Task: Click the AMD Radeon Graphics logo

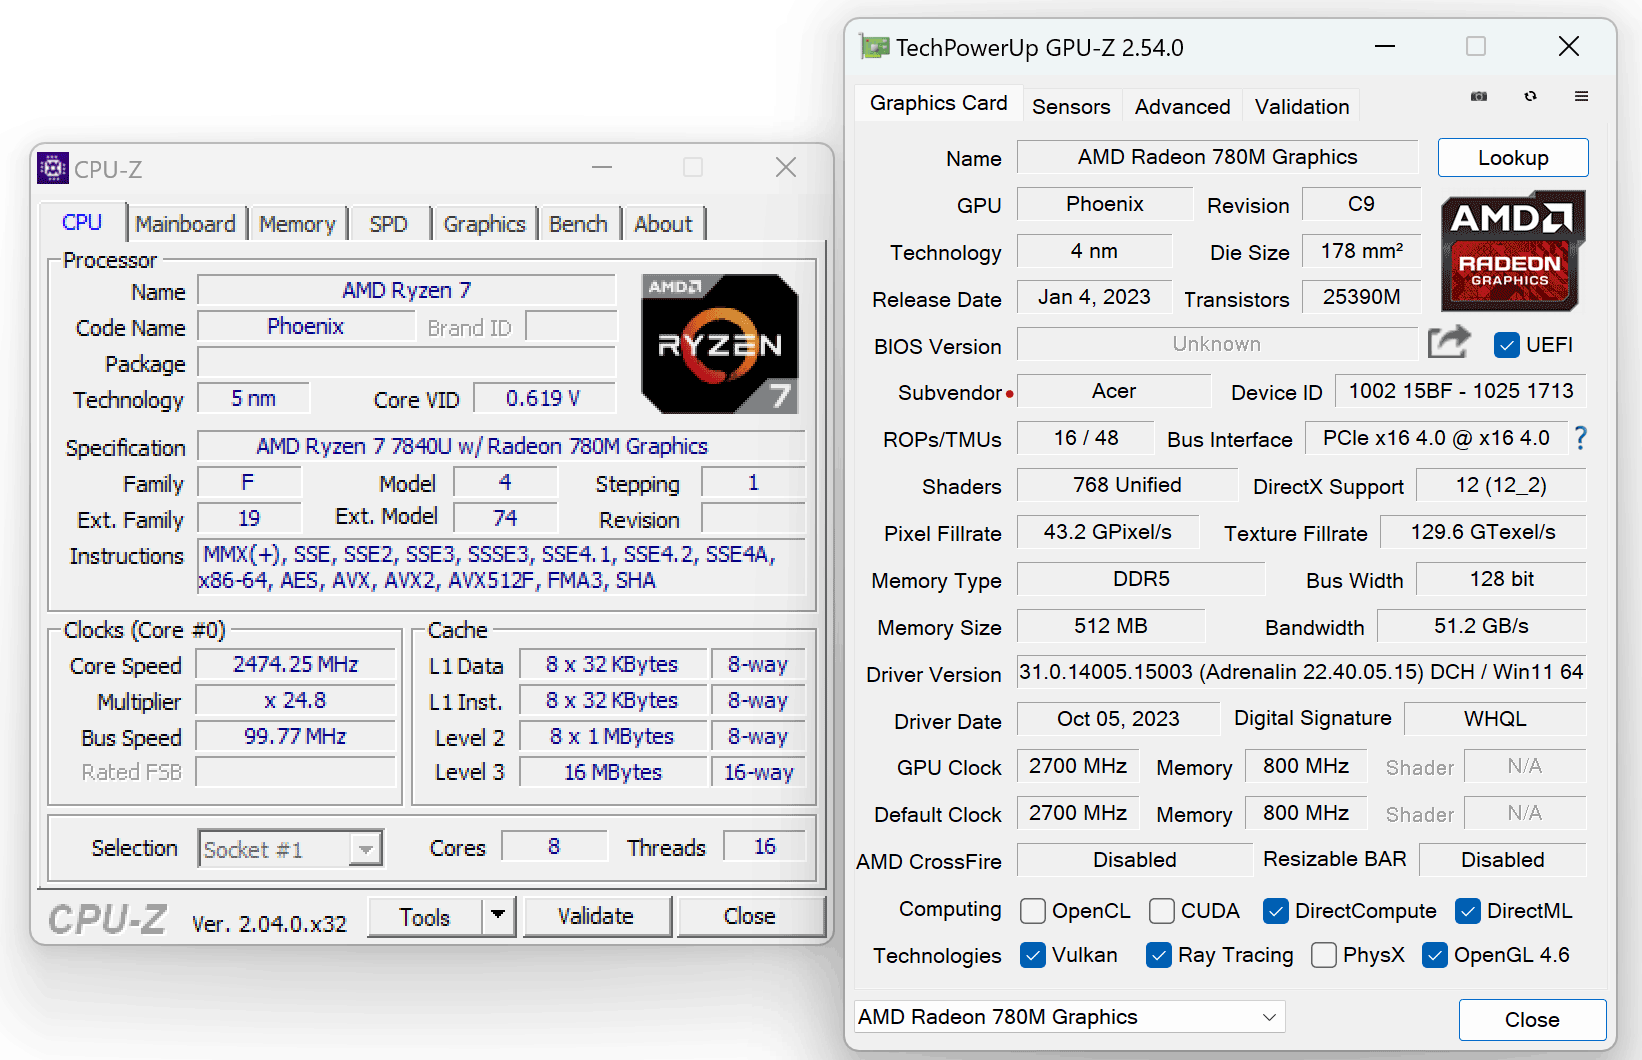Action: [1513, 250]
